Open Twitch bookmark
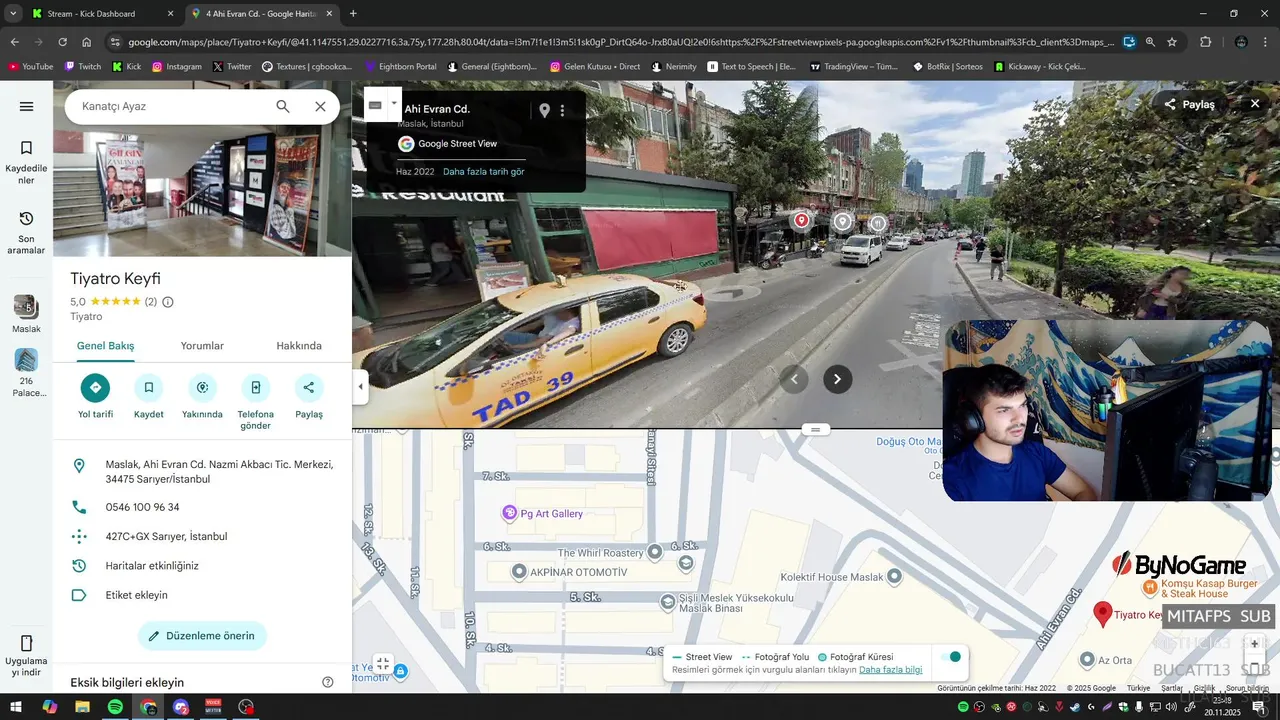 pyautogui.click(x=82, y=67)
